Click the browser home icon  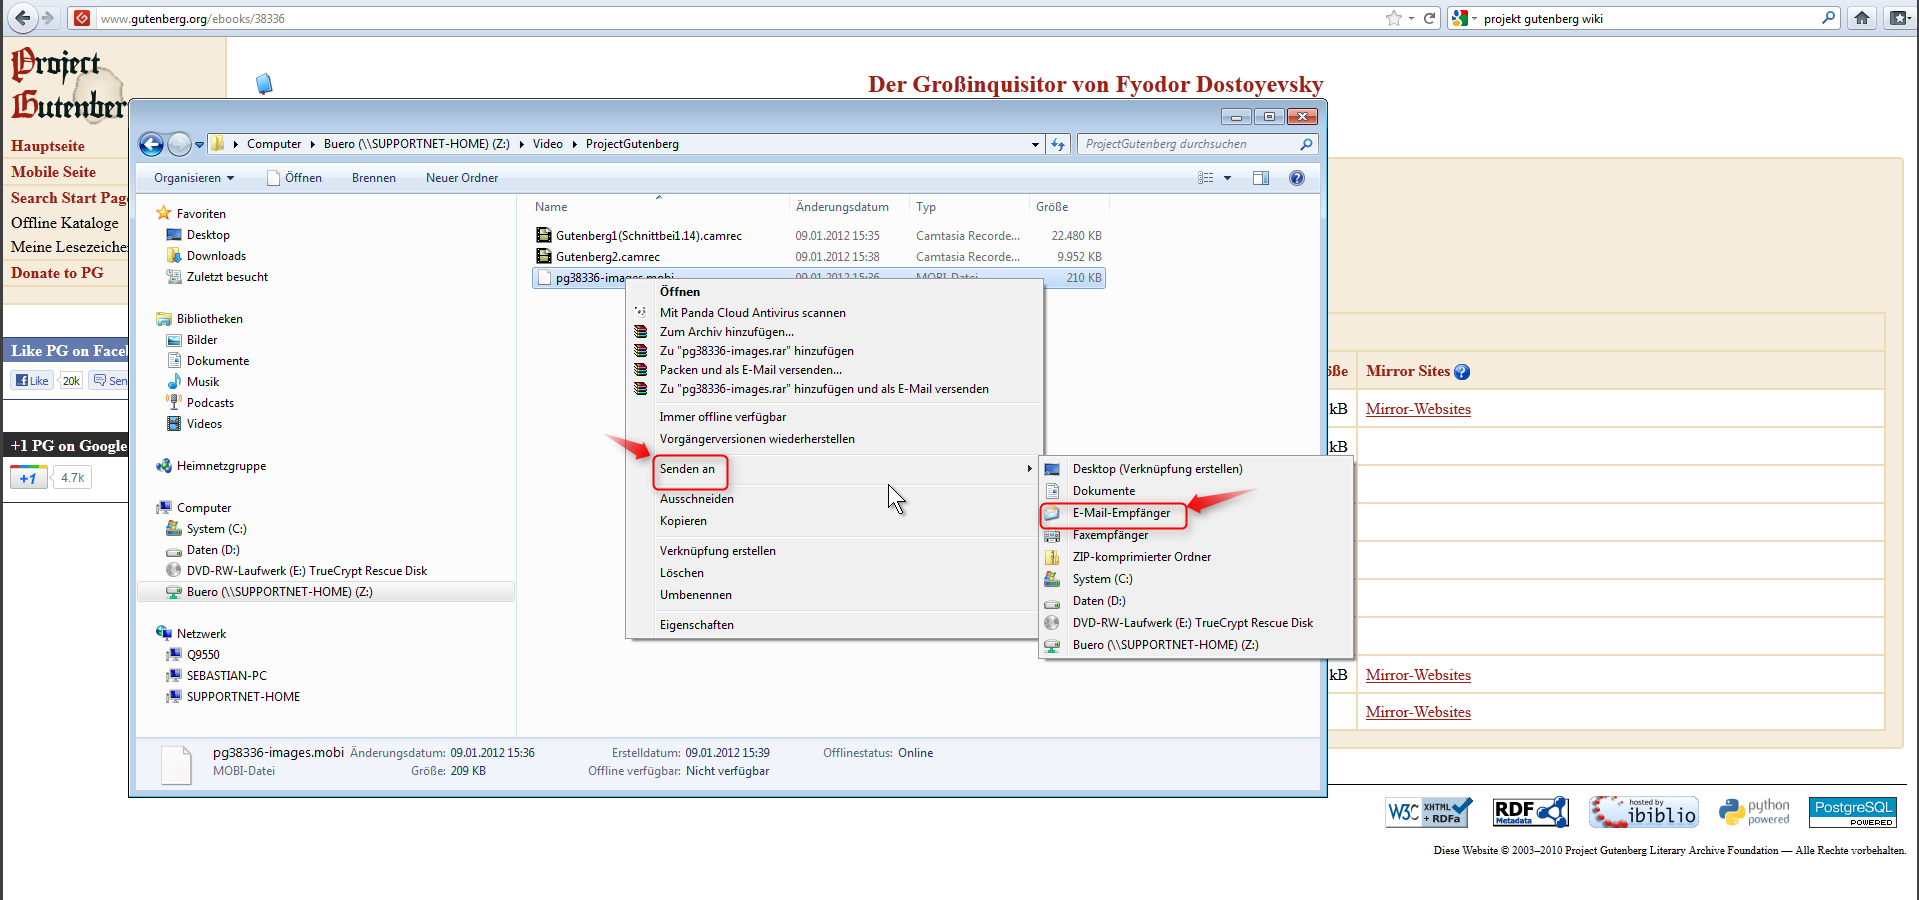point(1862,18)
